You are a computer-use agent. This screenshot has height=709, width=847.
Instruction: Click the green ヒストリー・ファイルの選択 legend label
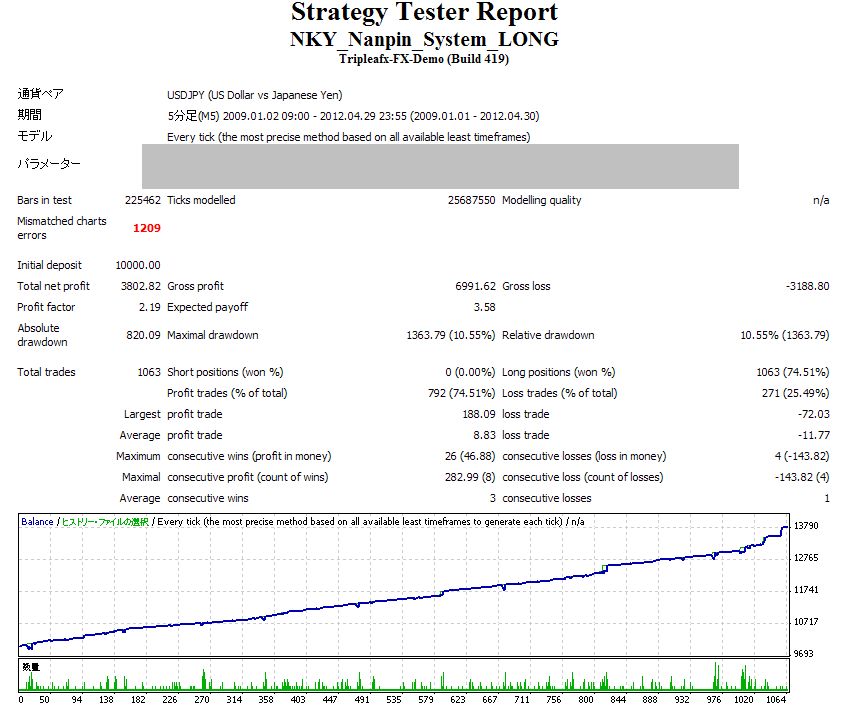coord(105,522)
